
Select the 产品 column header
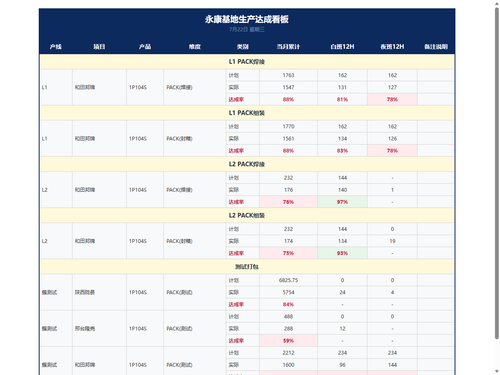(145, 47)
